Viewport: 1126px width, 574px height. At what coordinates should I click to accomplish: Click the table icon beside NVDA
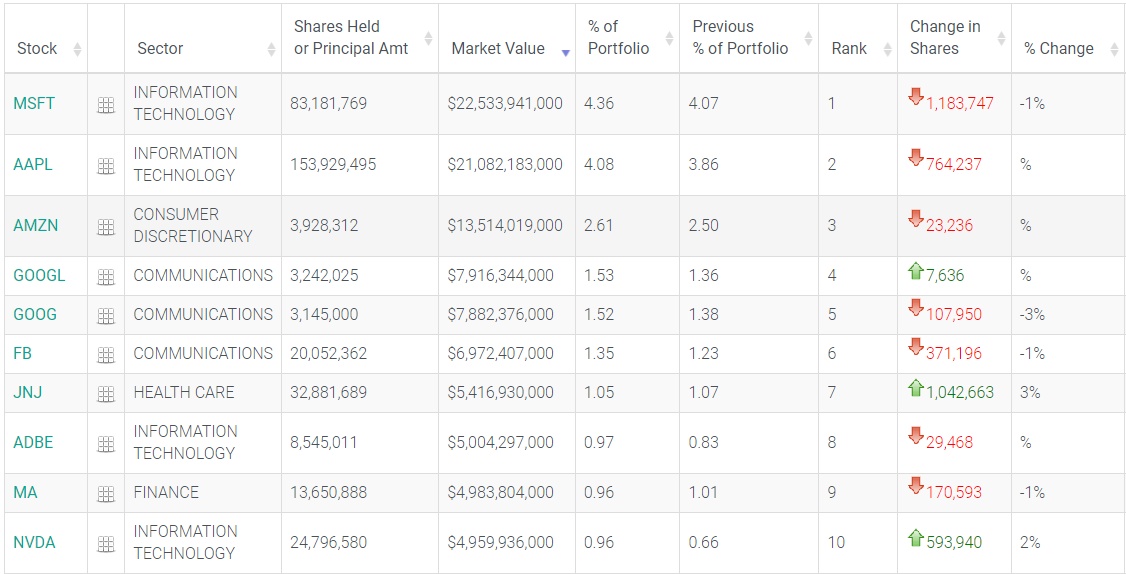[x=106, y=544]
